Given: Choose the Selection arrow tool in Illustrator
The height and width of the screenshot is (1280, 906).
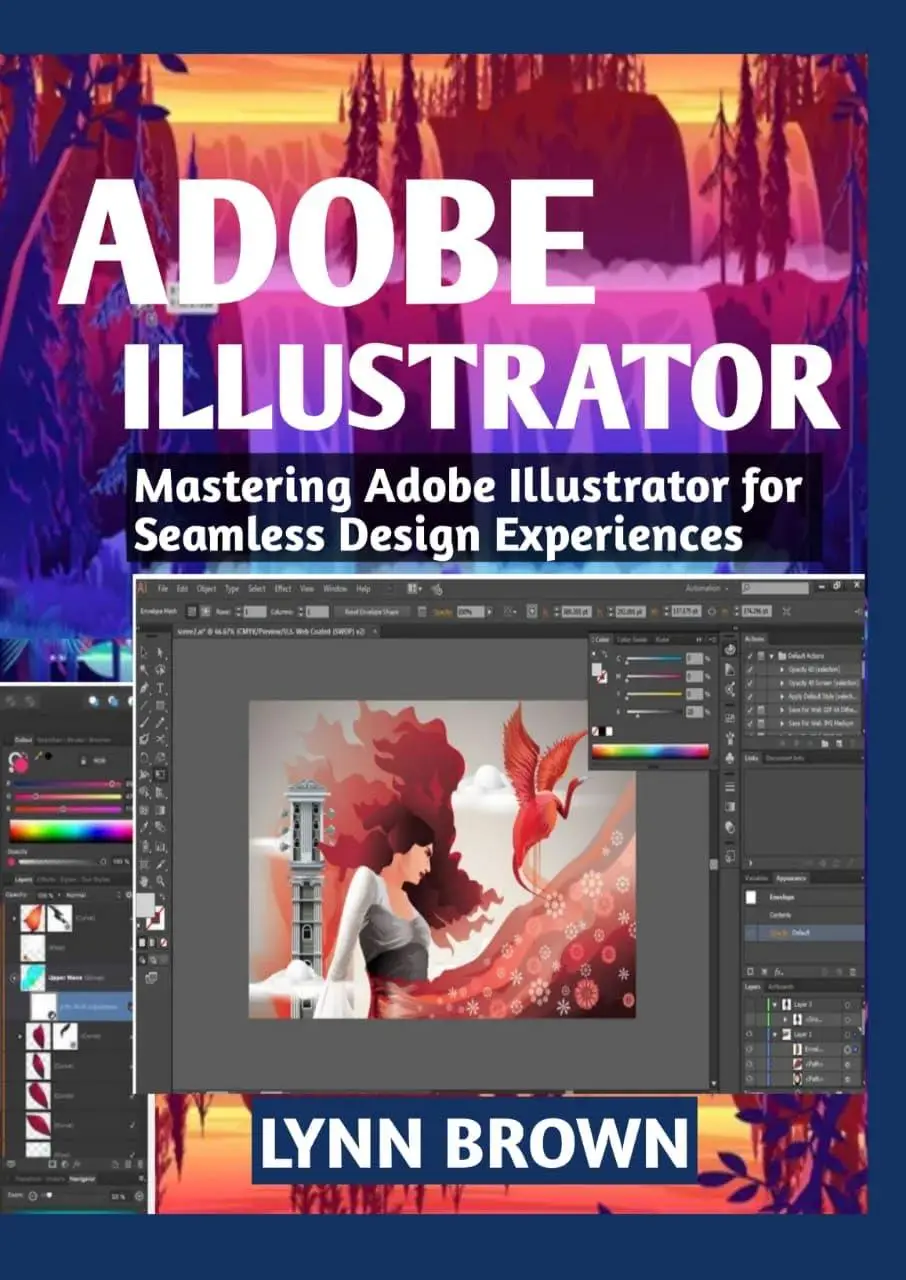Looking at the screenshot, I should click(145, 653).
